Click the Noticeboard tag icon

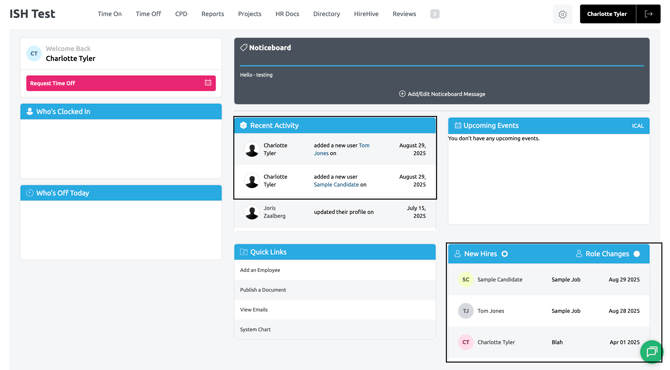click(244, 47)
